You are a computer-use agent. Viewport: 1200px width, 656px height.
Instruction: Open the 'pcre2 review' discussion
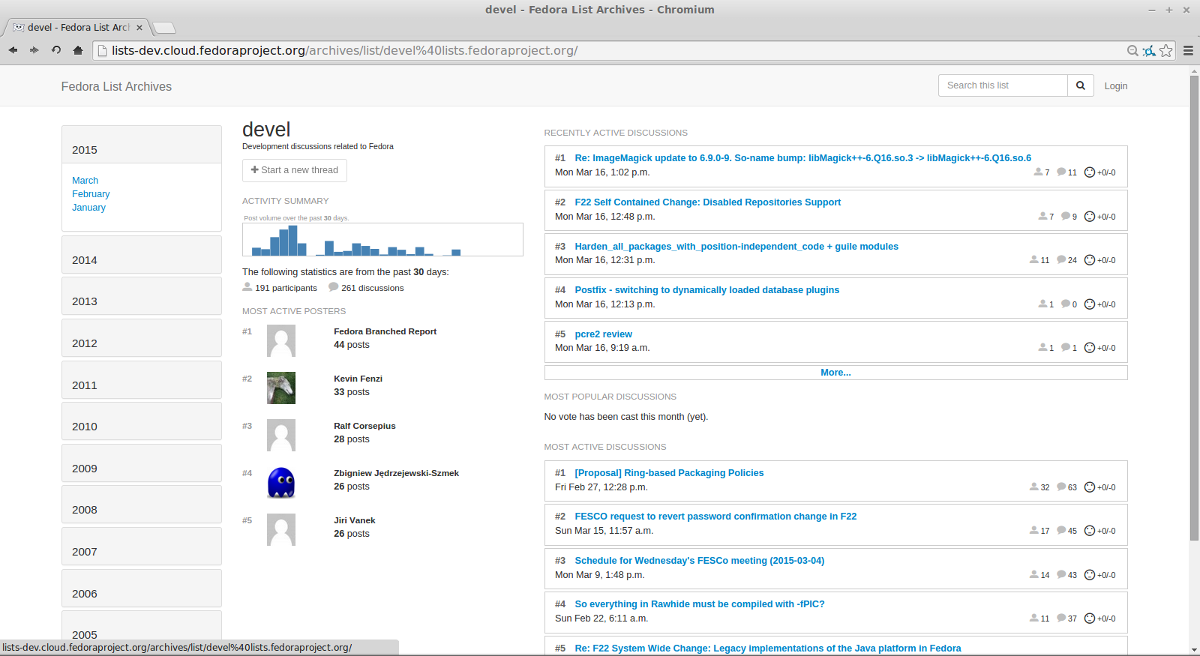pyautogui.click(x=603, y=334)
